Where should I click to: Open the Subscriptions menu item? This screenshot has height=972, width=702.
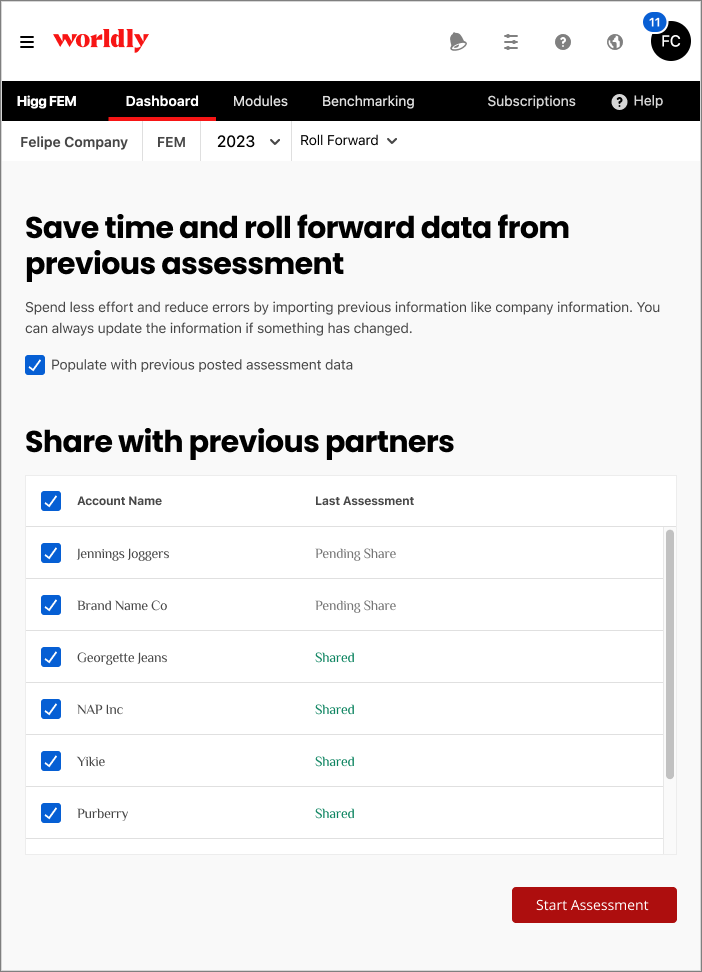pyautogui.click(x=531, y=101)
